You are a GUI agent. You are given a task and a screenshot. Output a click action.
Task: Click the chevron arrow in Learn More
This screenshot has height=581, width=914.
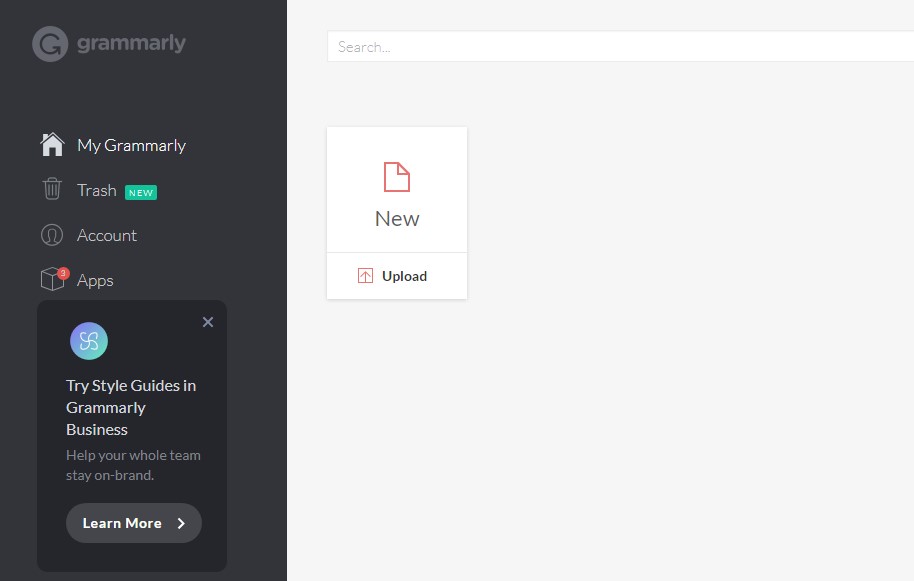click(x=181, y=523)
